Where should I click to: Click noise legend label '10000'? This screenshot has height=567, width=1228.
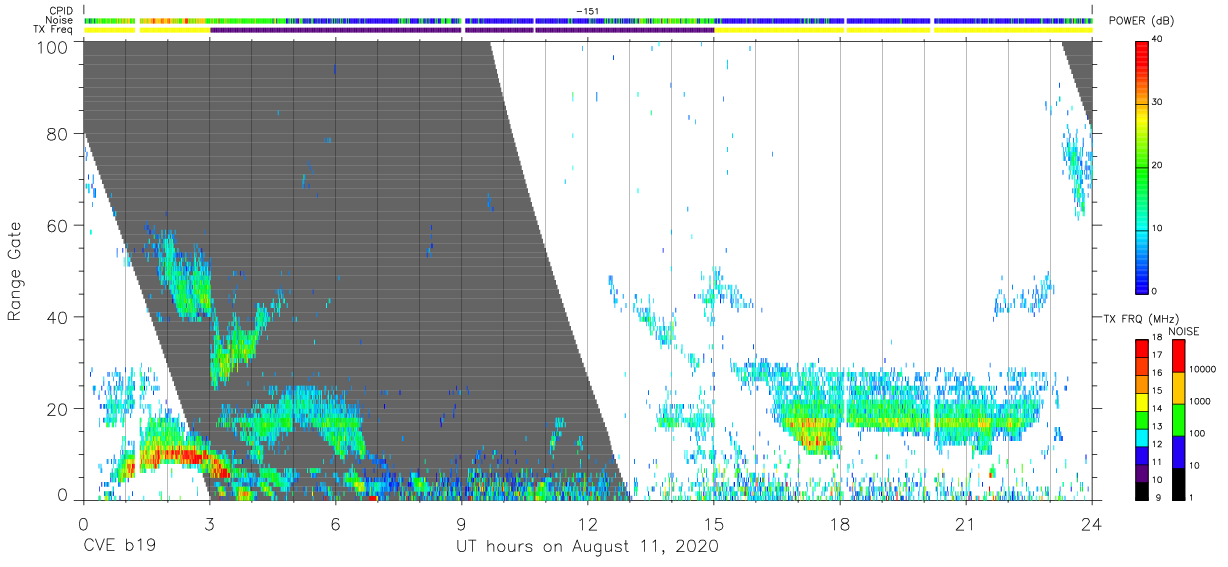point(1202,369)
